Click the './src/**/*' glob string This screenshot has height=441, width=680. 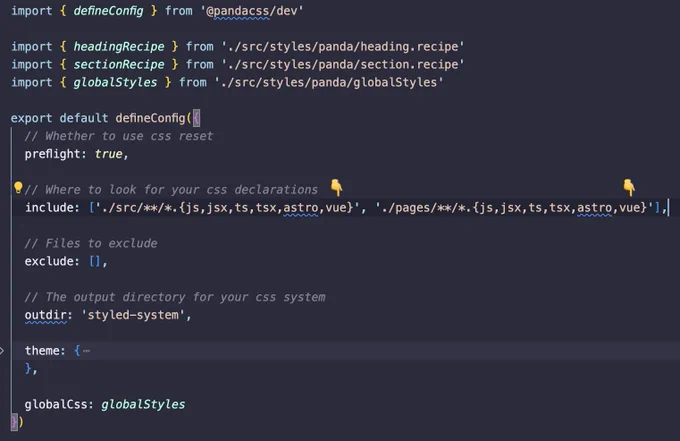(228, 208)
